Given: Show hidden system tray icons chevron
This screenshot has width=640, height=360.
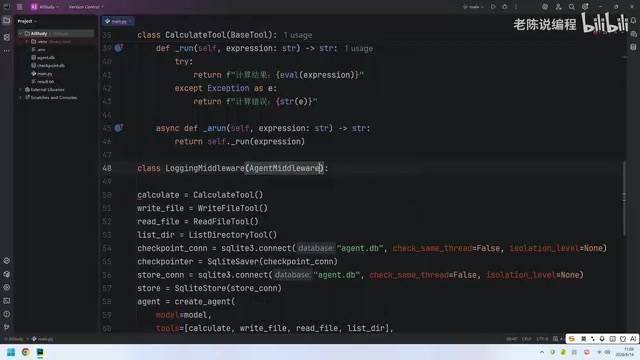Looking at the screenshot, I should 542,352.
